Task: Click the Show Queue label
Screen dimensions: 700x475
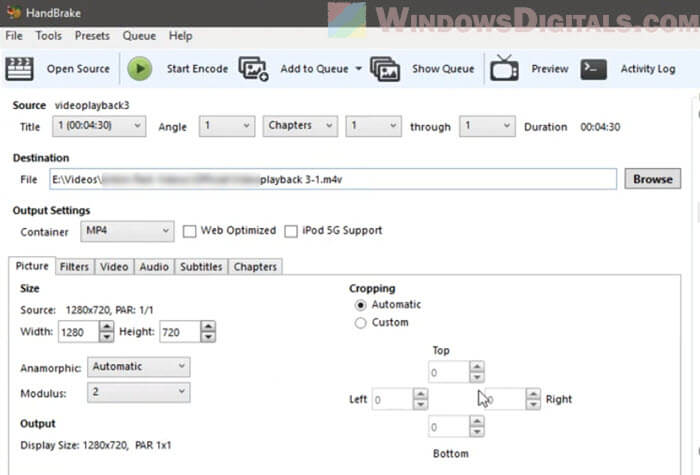Action: tap(443, 69)
